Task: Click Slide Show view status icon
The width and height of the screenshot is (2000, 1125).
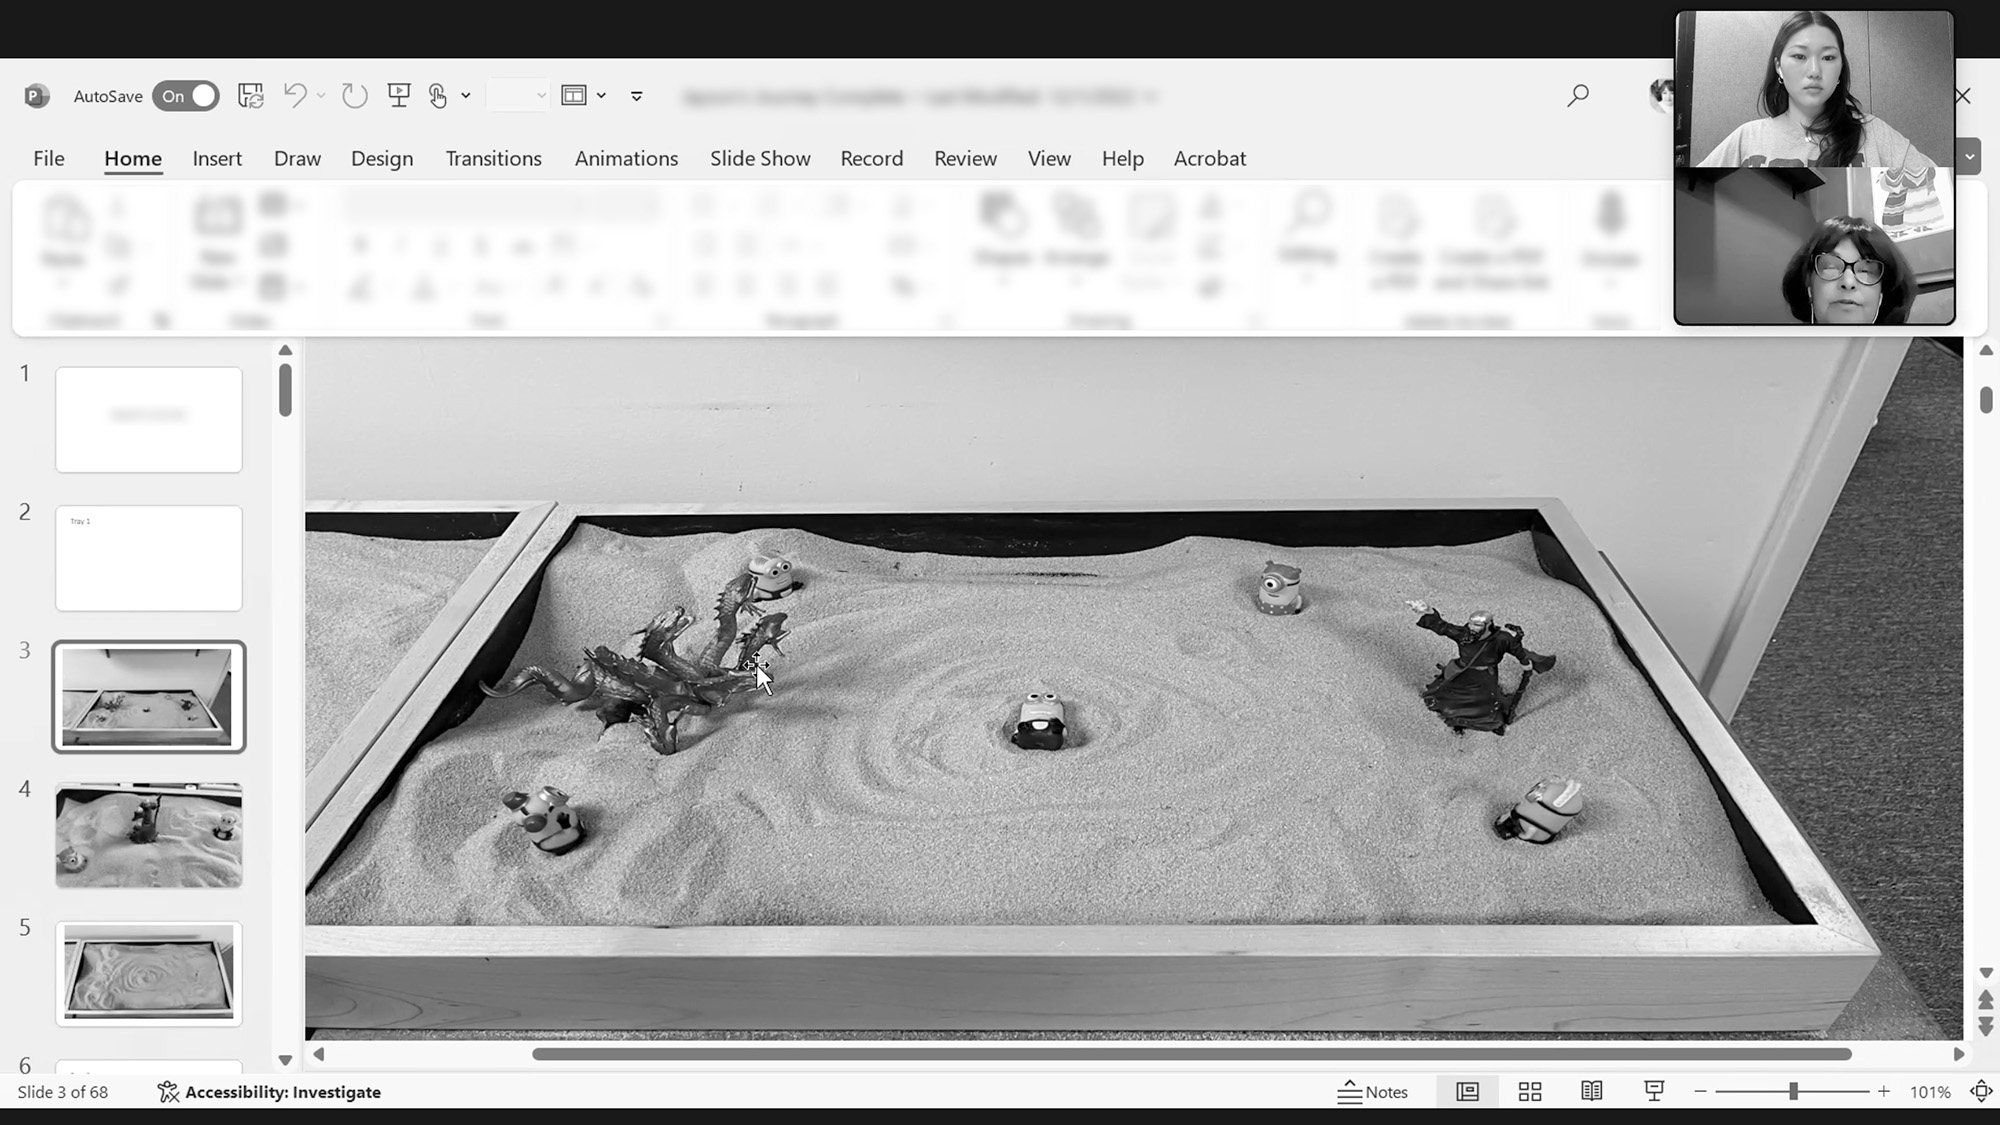Action: (x=1654, y=1092)
